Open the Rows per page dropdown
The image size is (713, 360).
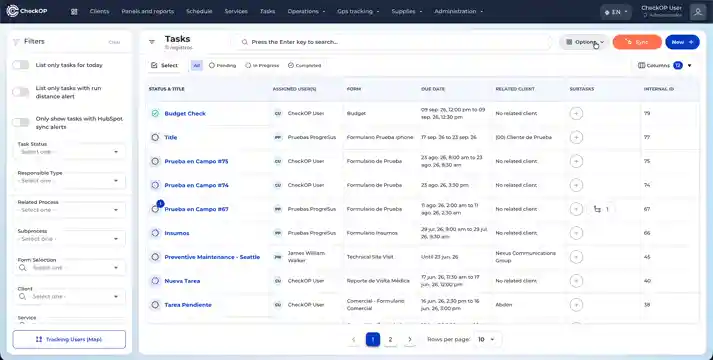(x=487, y=339)
